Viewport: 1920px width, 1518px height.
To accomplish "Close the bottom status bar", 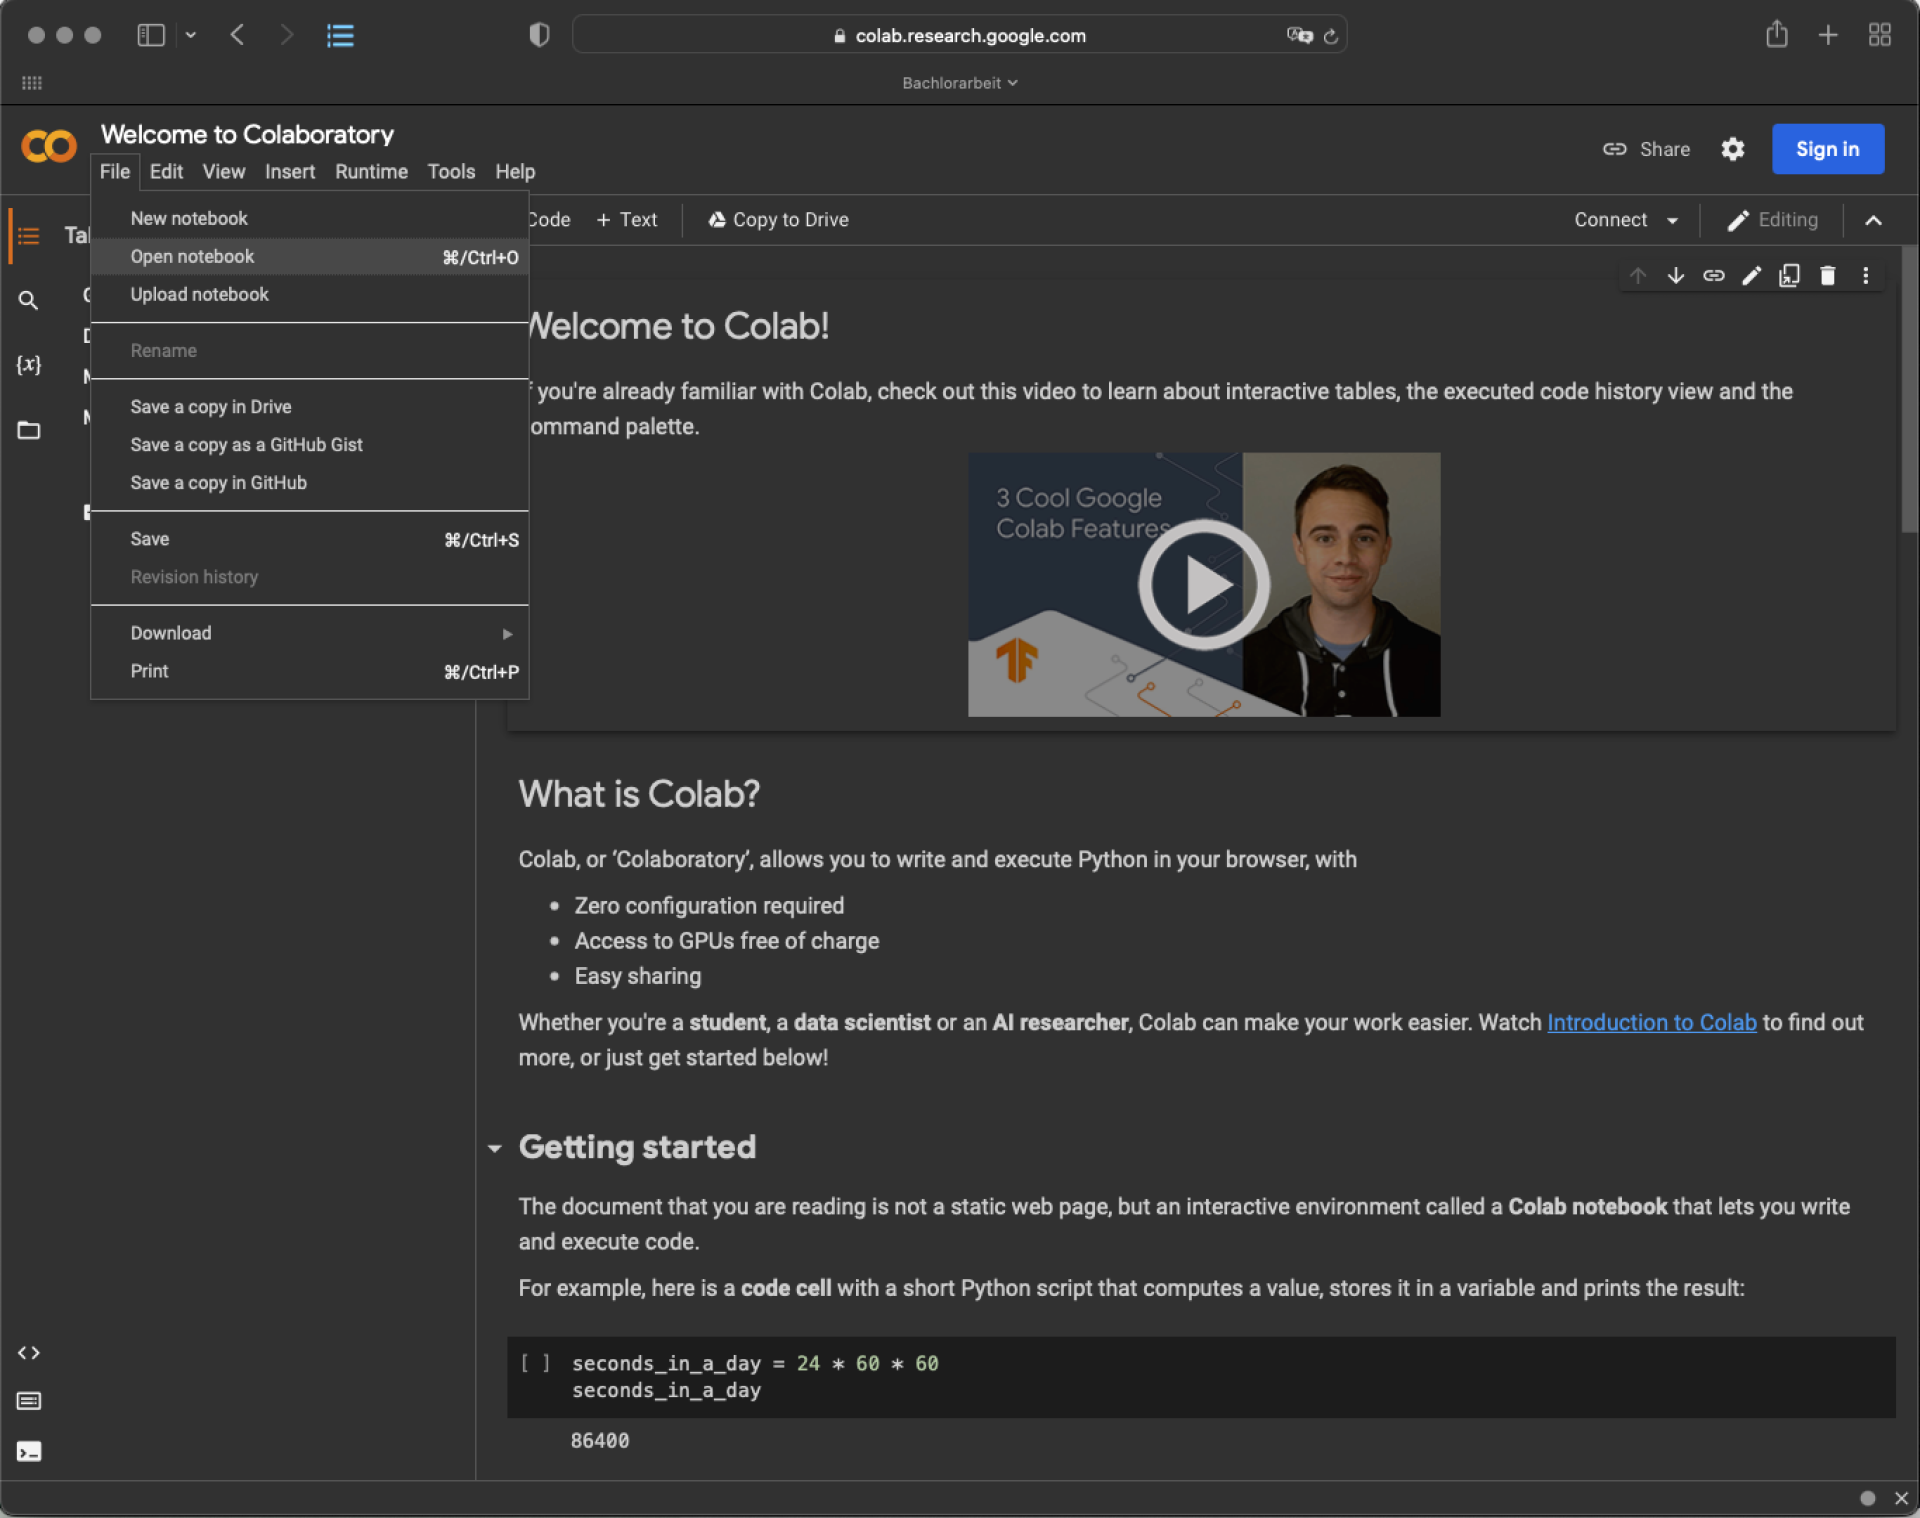I will 1901,1498.
